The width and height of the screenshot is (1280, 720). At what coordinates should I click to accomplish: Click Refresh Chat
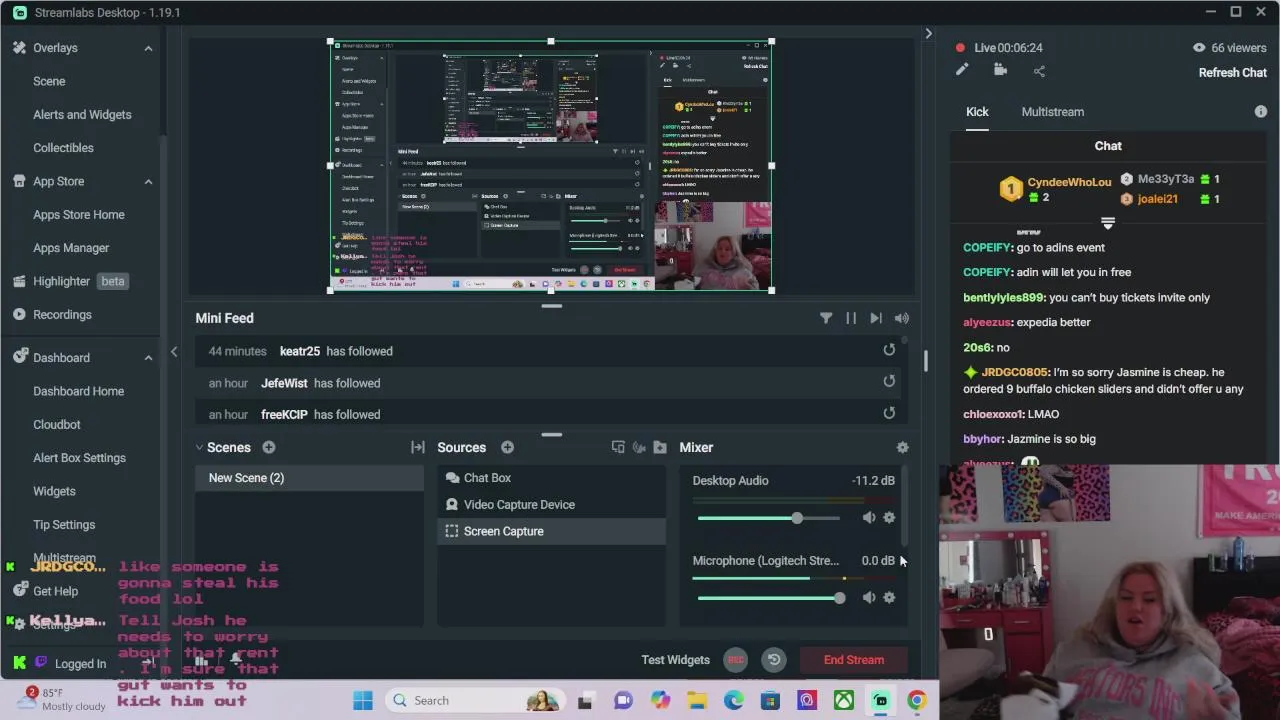tap(1233, 73)
